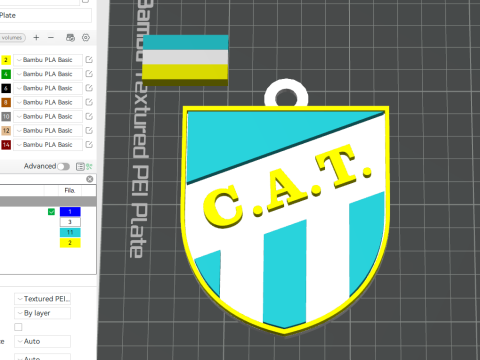Open the Textured PEI bed type dropdown

pos(42,299)
